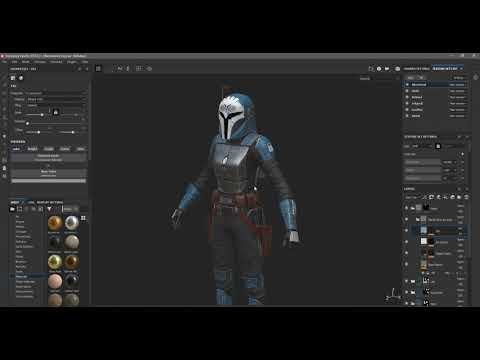Open the File menu

coord(5,62)
